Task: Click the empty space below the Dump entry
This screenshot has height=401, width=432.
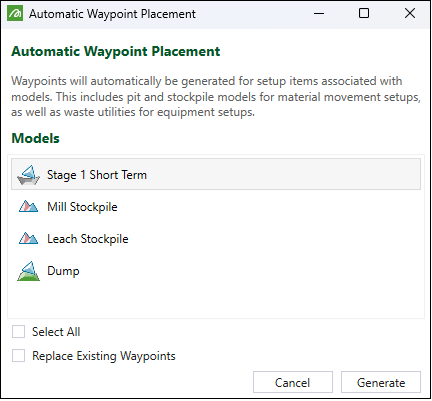Action: (216, 302)
